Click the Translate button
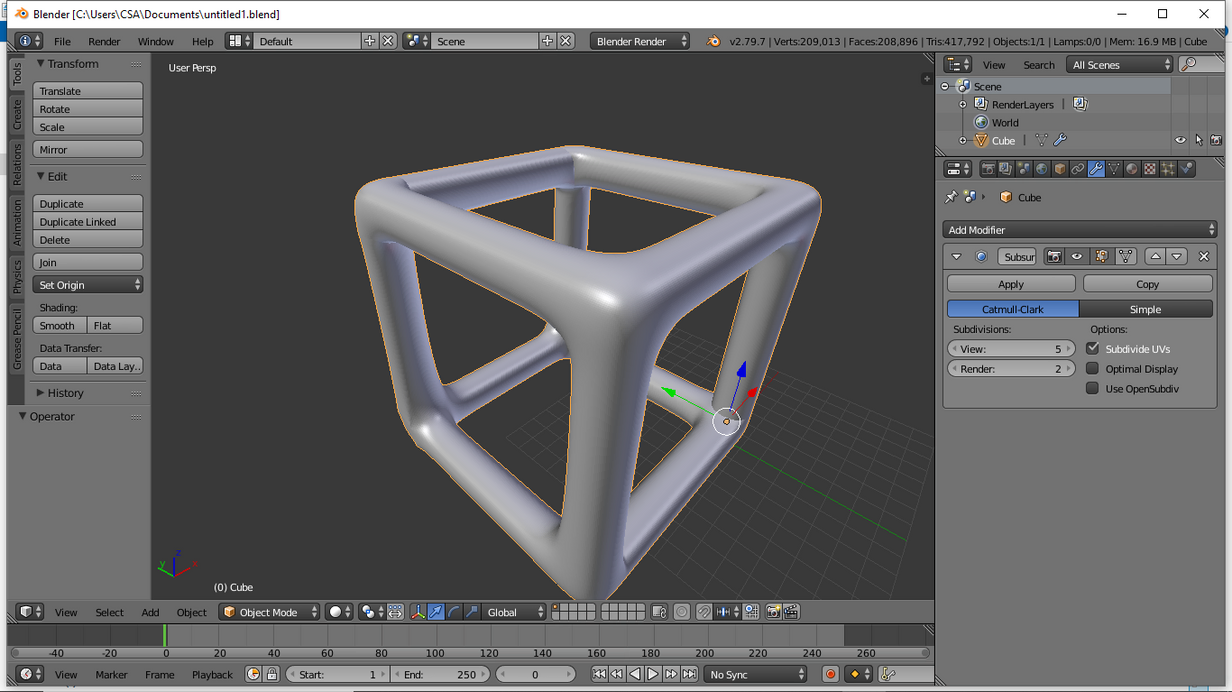 click(x=88, y=91)
